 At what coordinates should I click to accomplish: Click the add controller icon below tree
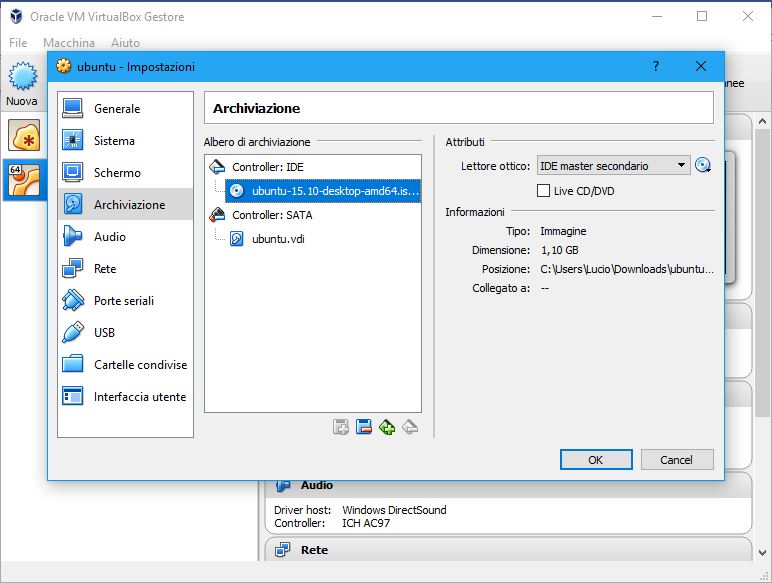340,427
